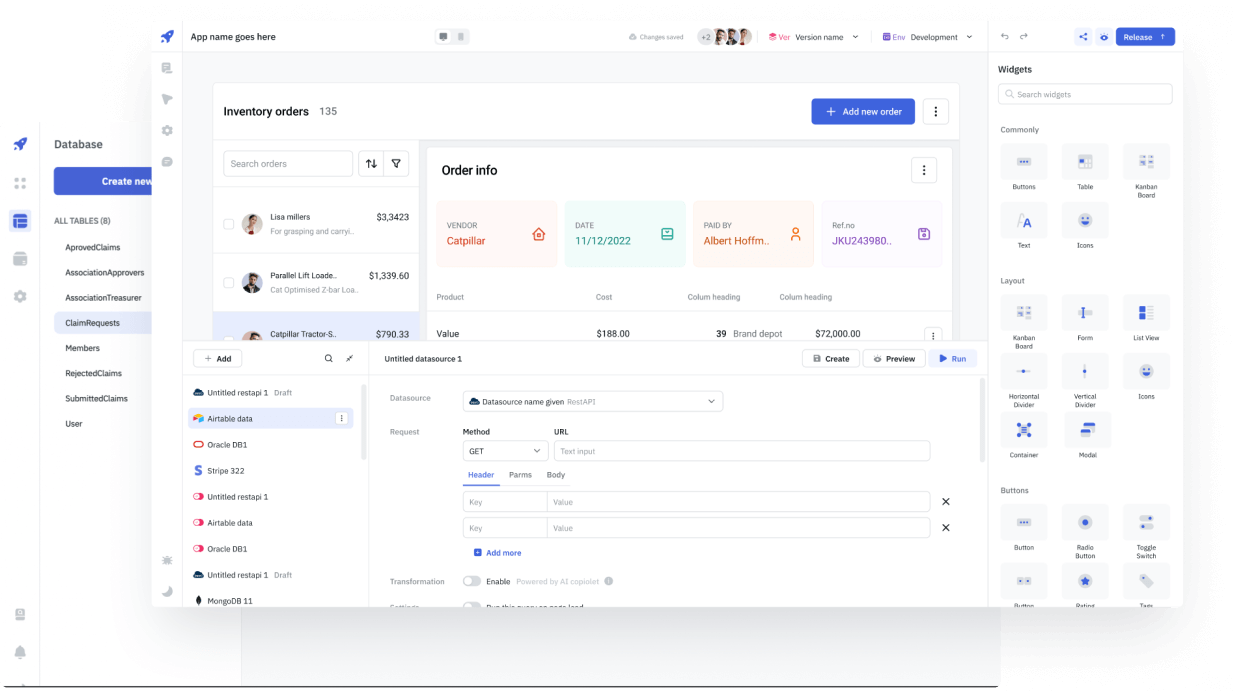The image size is (1236, 692).
Task: Click the Release button
Action: pyautogui.click(x=1145, y=35)
